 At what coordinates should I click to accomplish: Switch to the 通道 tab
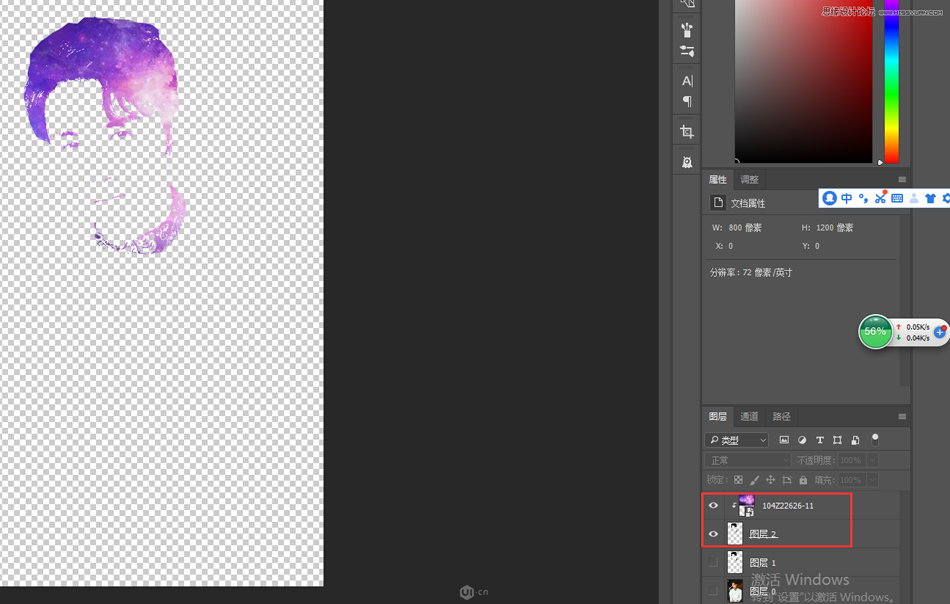(x=749, y=416)
